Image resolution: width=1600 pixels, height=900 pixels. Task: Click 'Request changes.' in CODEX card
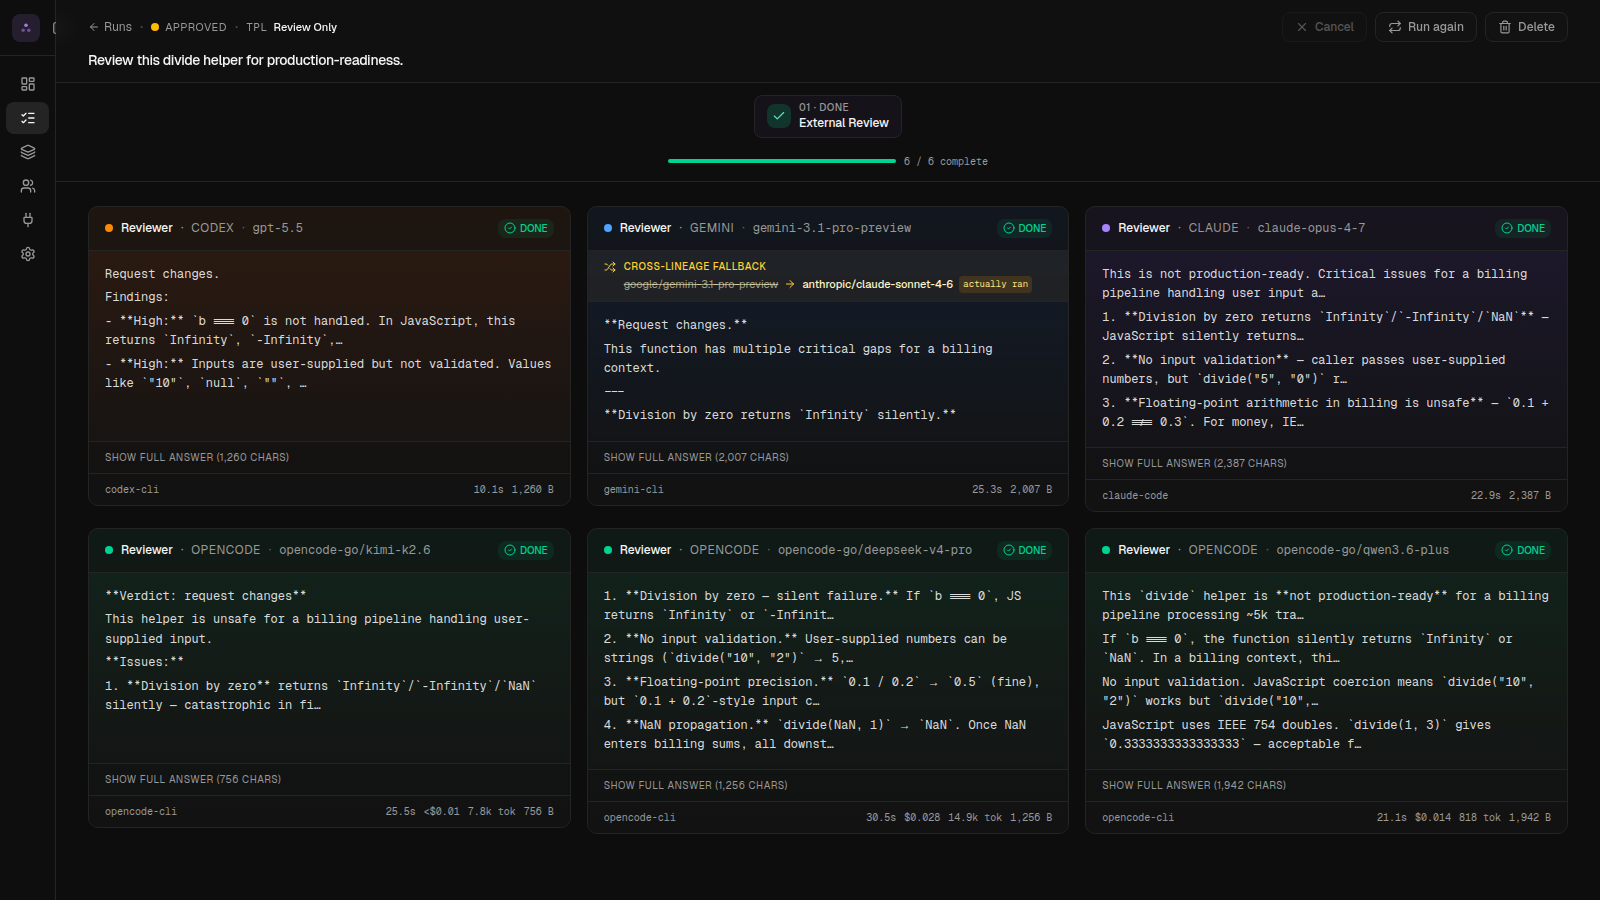click(x=162, y=274)
